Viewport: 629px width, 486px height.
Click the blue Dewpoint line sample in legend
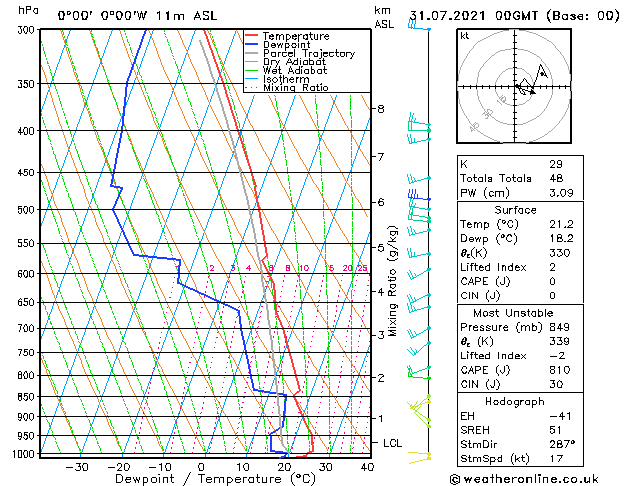point(252,45)
